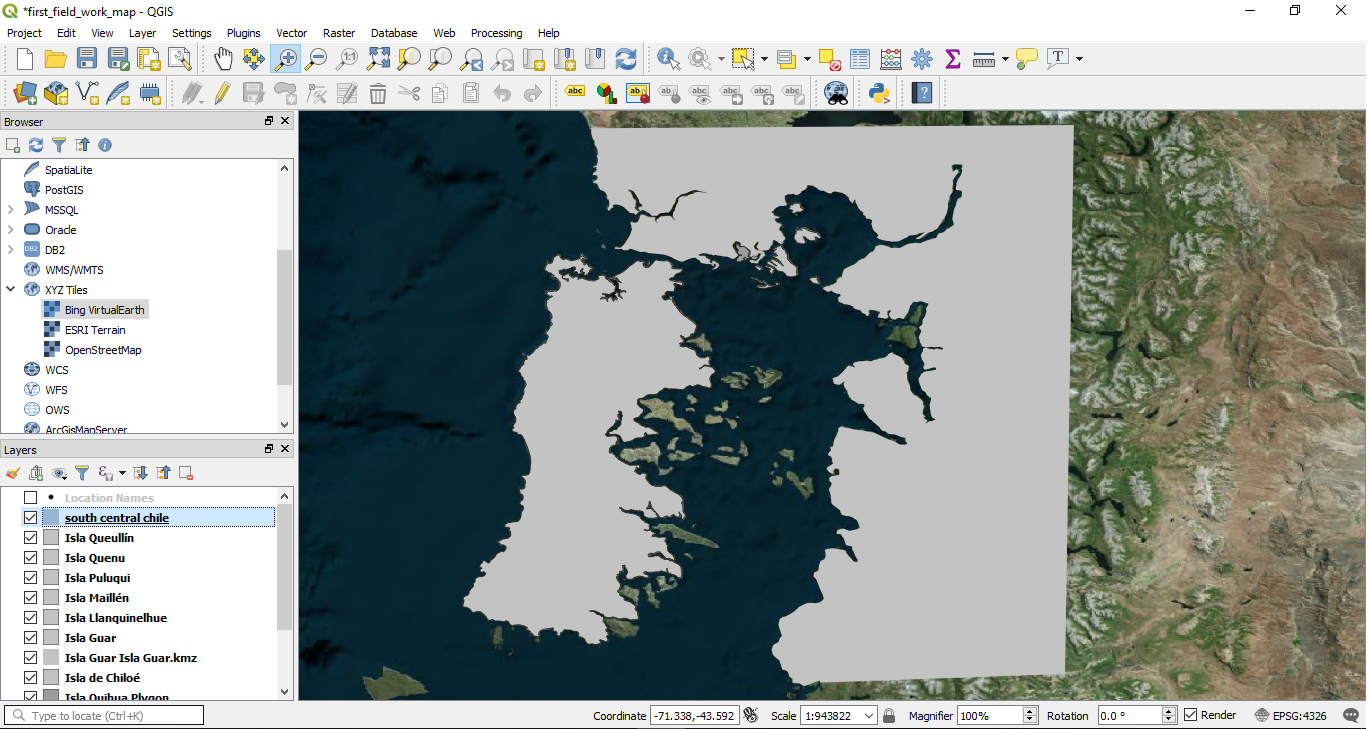This screenshot has height=729, width=1368.
Task: Hide the Isla Maillén layer
Action: pos(31,598)
